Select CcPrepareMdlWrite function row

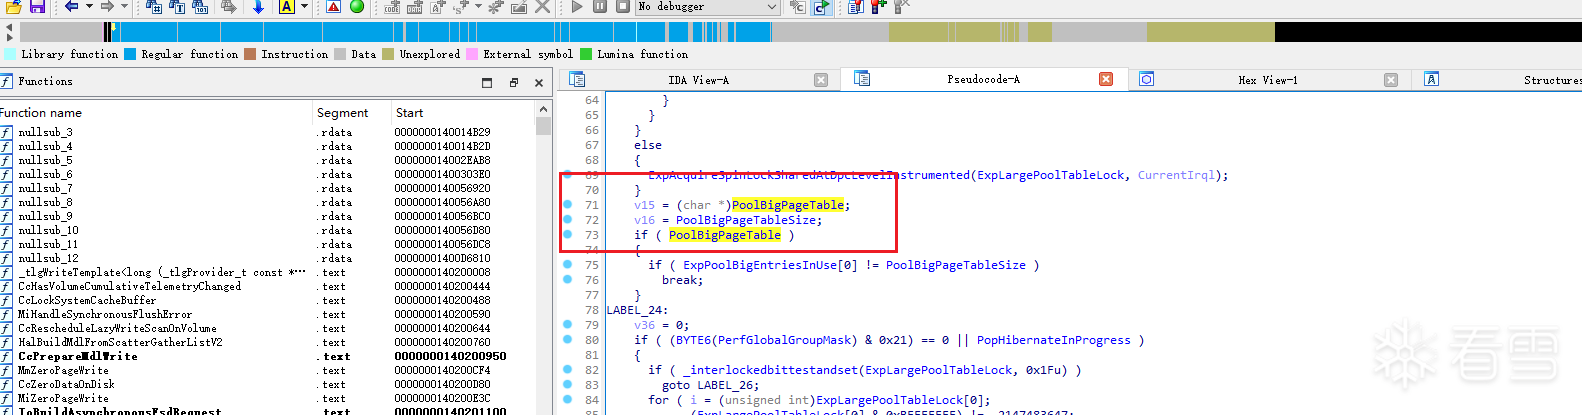pyautogui.click(x=267, y=356)
